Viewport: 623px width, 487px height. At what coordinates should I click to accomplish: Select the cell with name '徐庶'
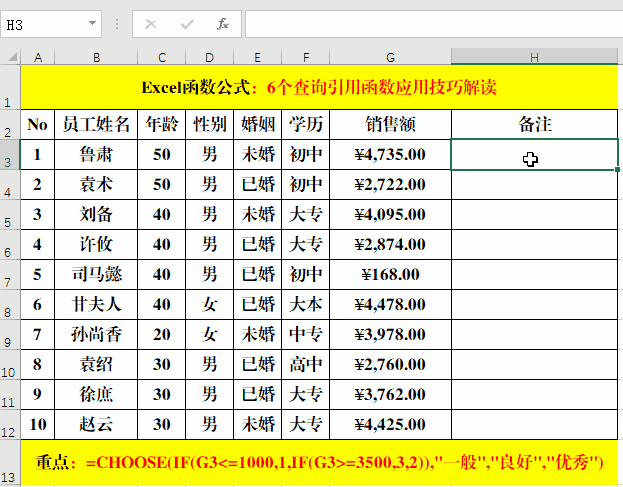[x=96, y=394]
